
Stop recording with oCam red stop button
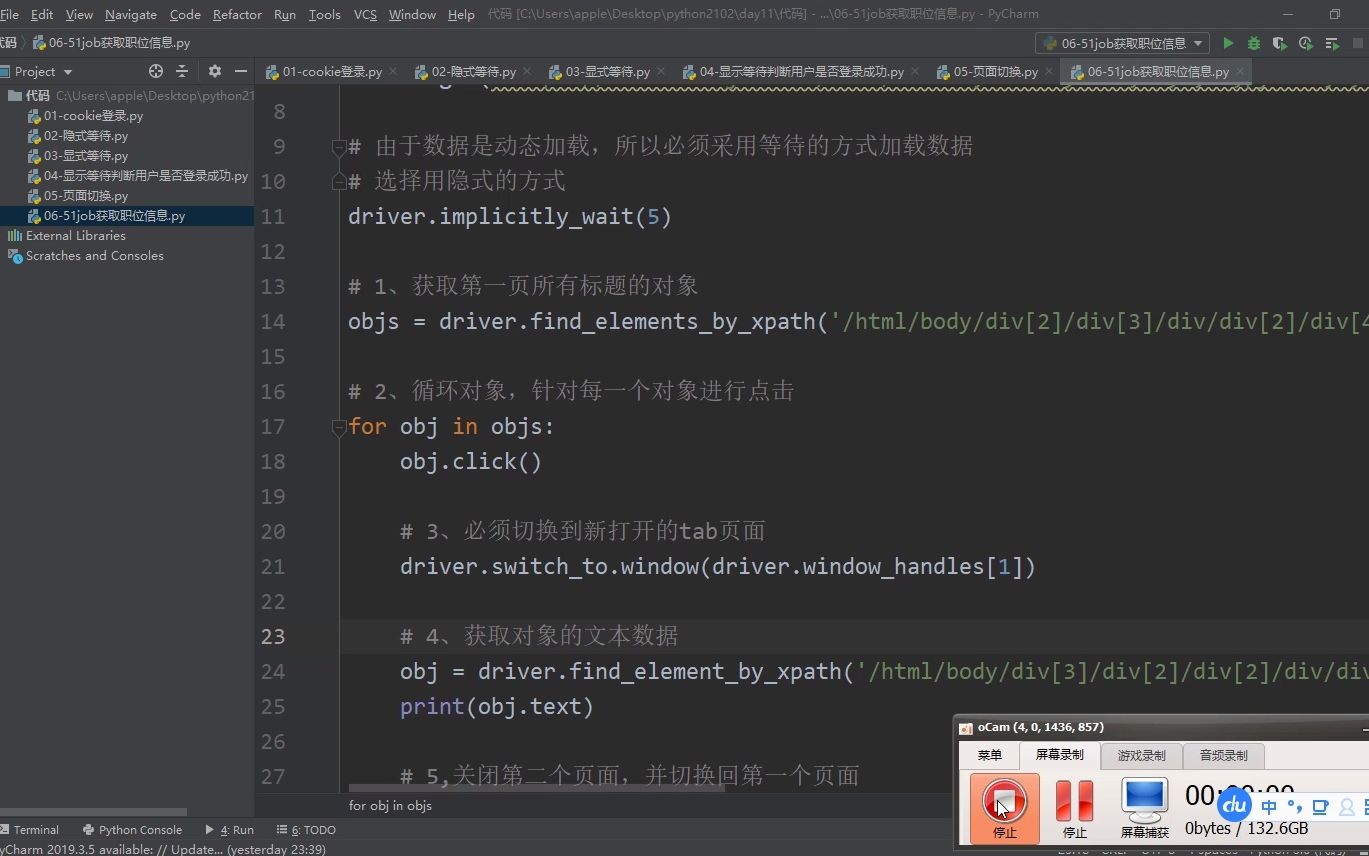tap(1004, 807)
